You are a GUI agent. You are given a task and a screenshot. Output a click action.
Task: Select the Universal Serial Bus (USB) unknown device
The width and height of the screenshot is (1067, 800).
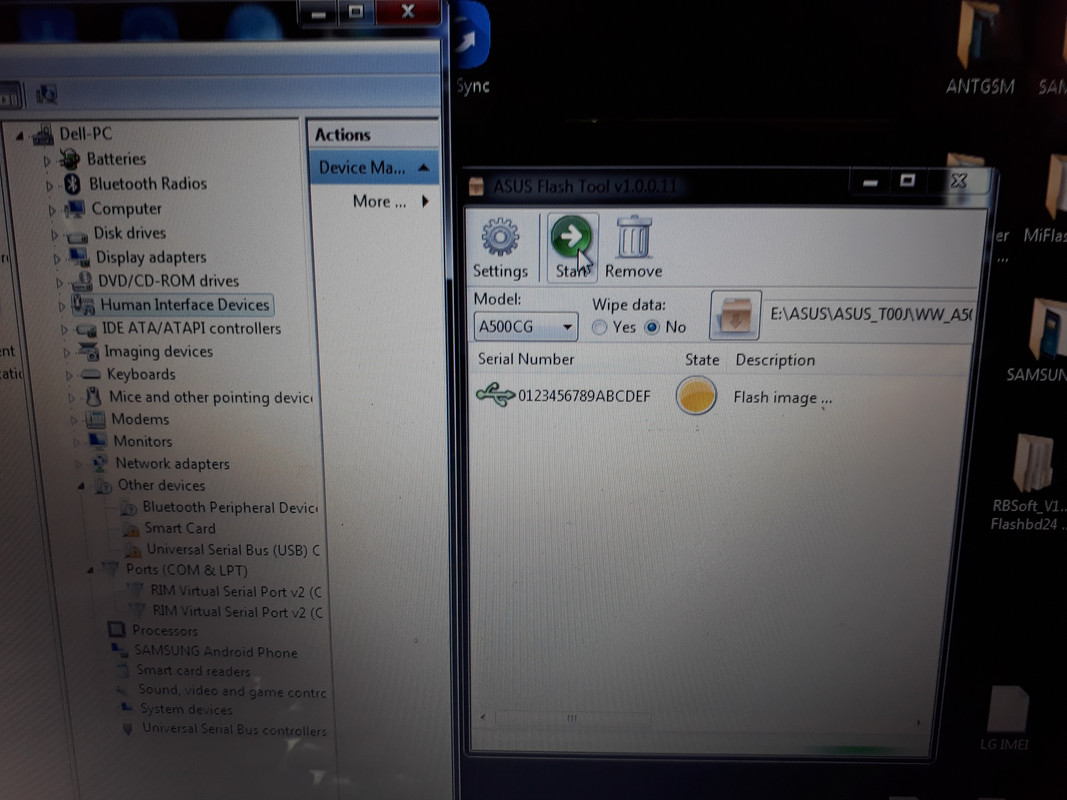(233, 550)
